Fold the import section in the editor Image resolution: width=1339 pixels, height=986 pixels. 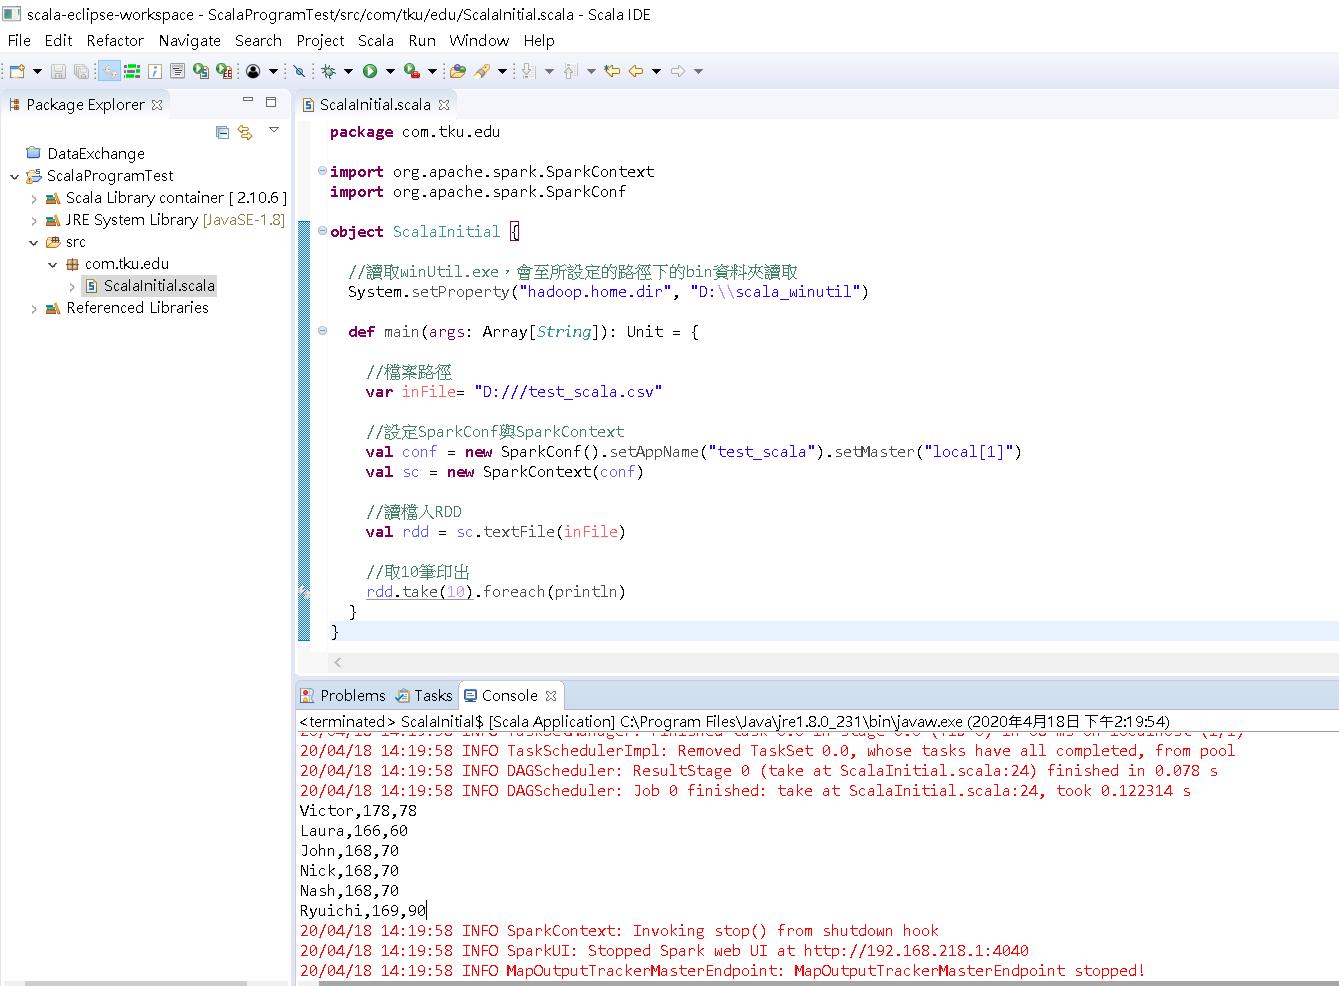[x=322, y=171]
